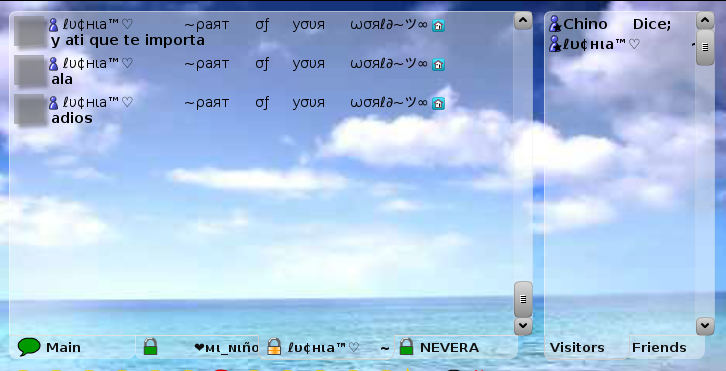Viewport: 726px width, 371px height.
Task: Click the green padlock on ❤мι_иιño tab
Action: click(150, 346)
